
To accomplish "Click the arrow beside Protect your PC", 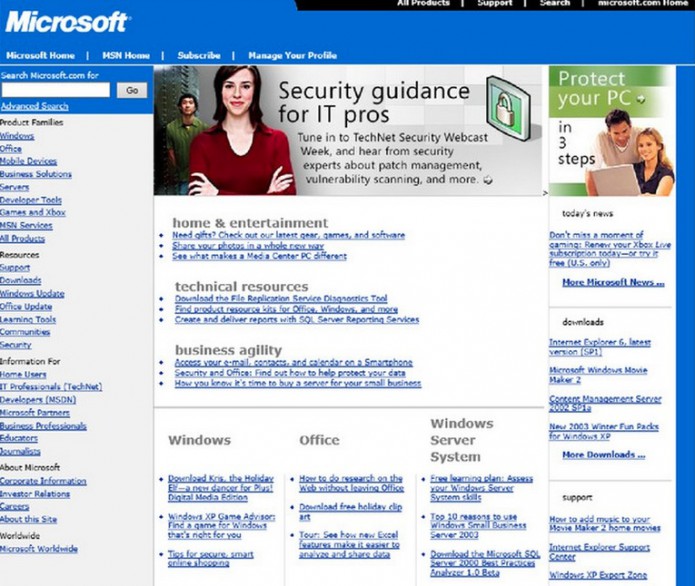I will [635, 98].
